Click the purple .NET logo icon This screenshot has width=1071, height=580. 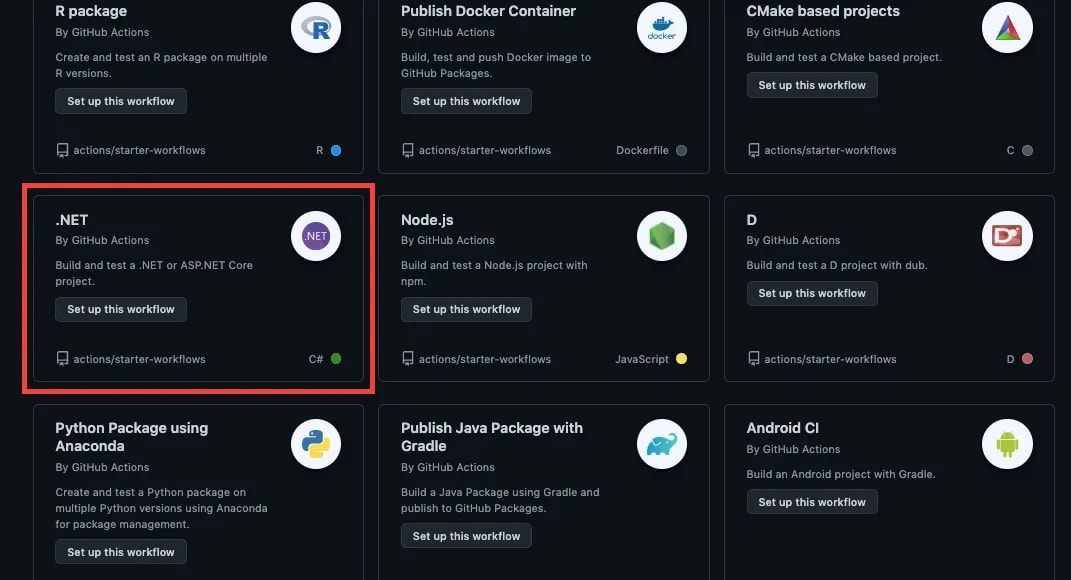(316, 236)
